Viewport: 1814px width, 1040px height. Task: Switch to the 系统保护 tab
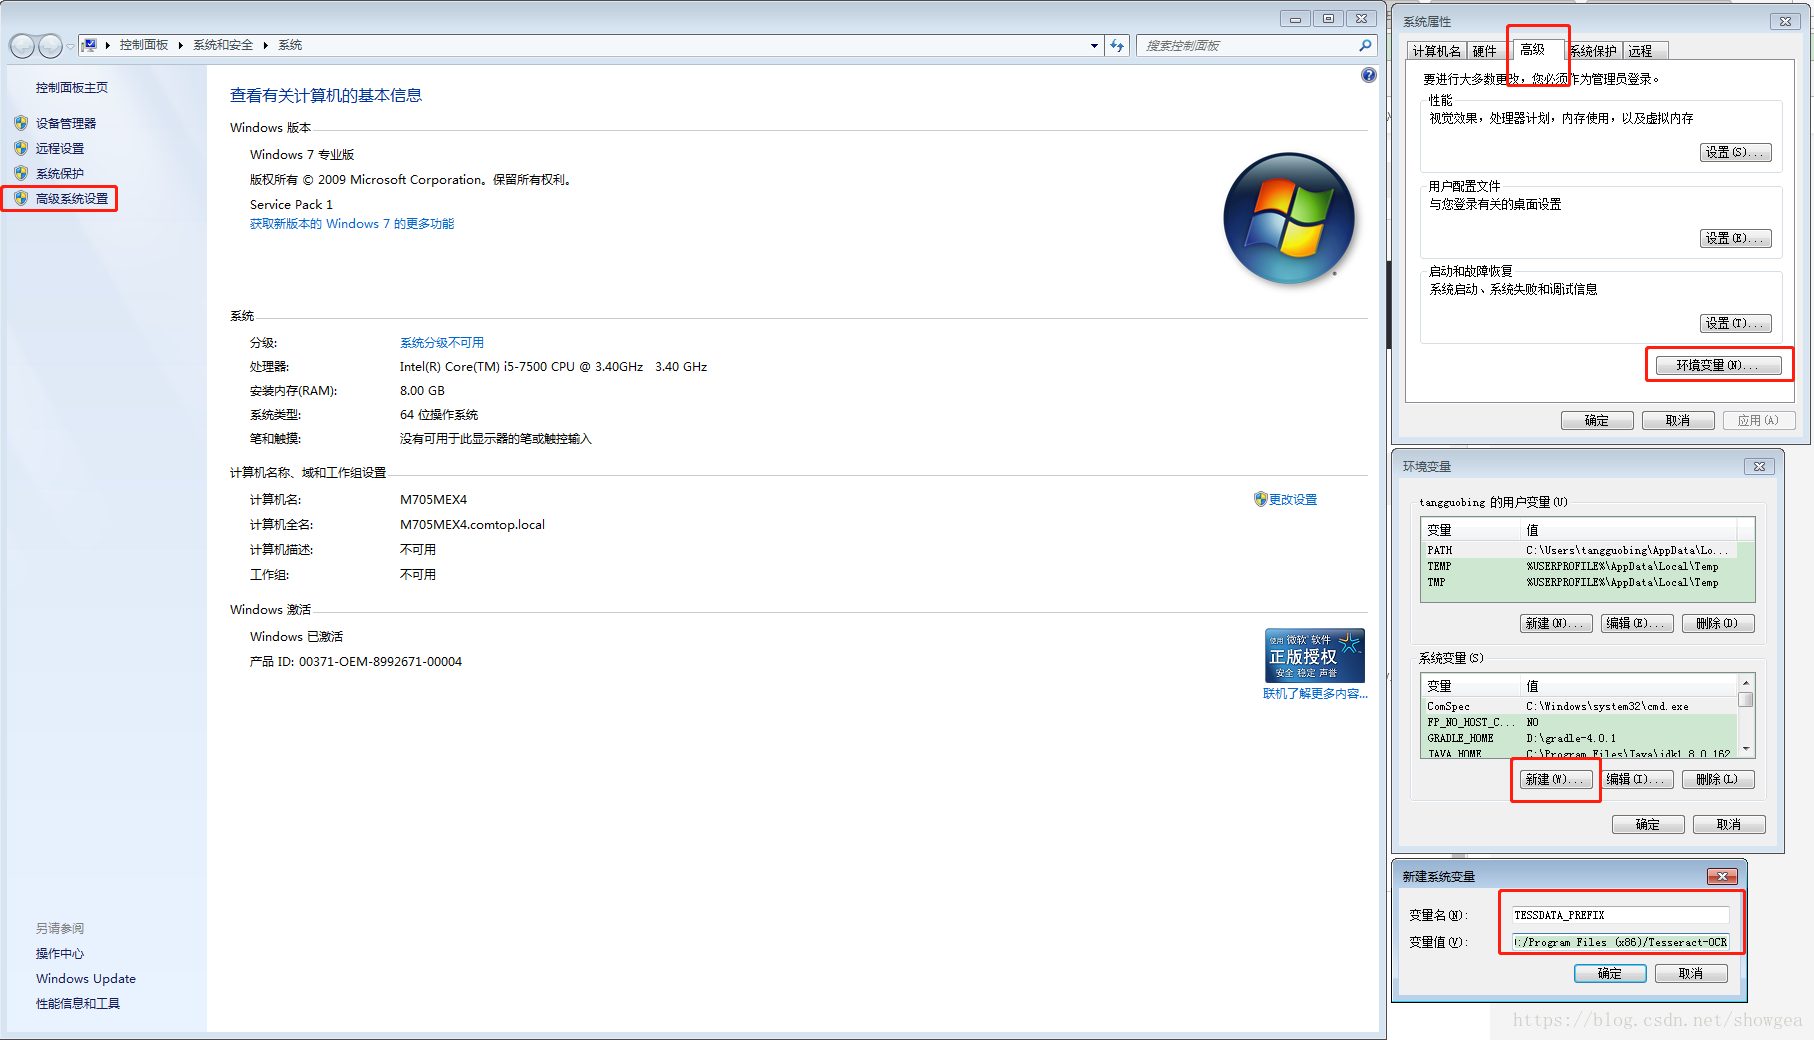pos(1593,51)
